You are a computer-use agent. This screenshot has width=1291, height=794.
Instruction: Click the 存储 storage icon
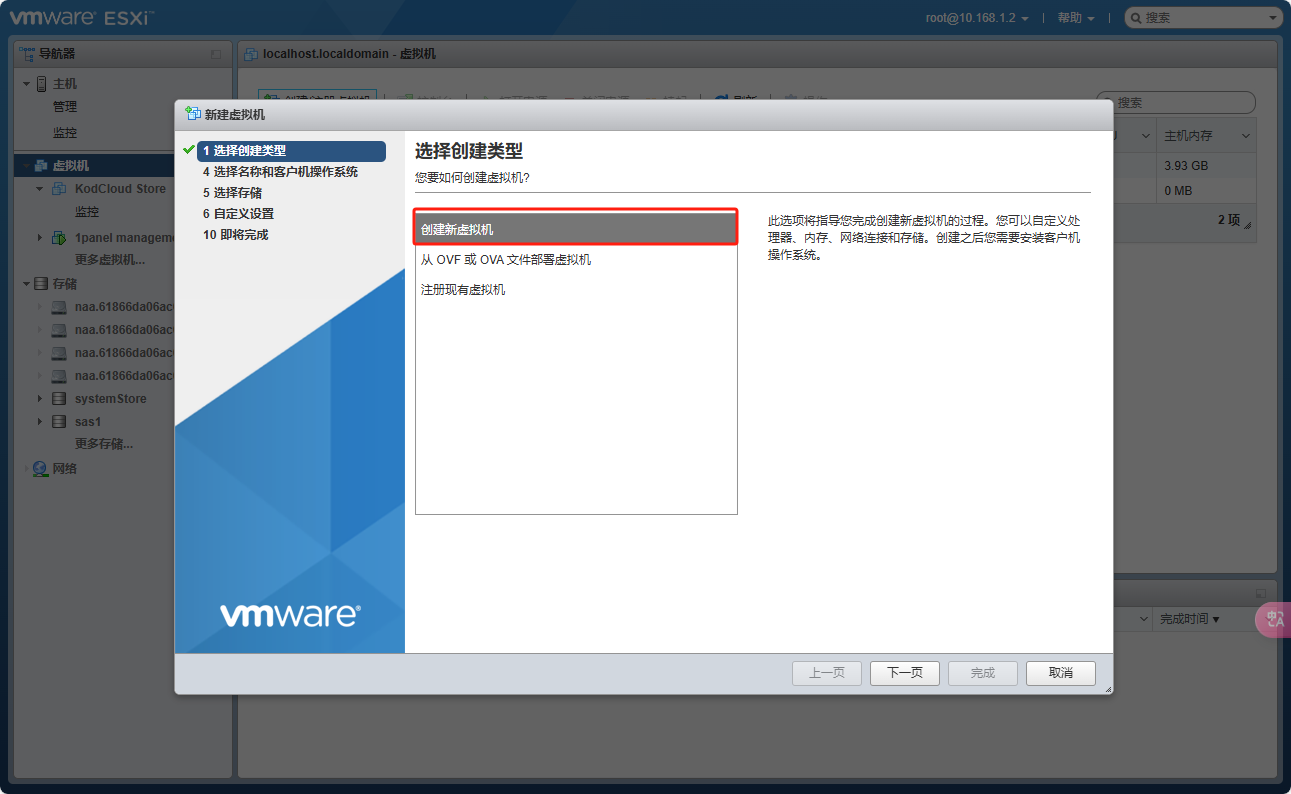(41, 284)
